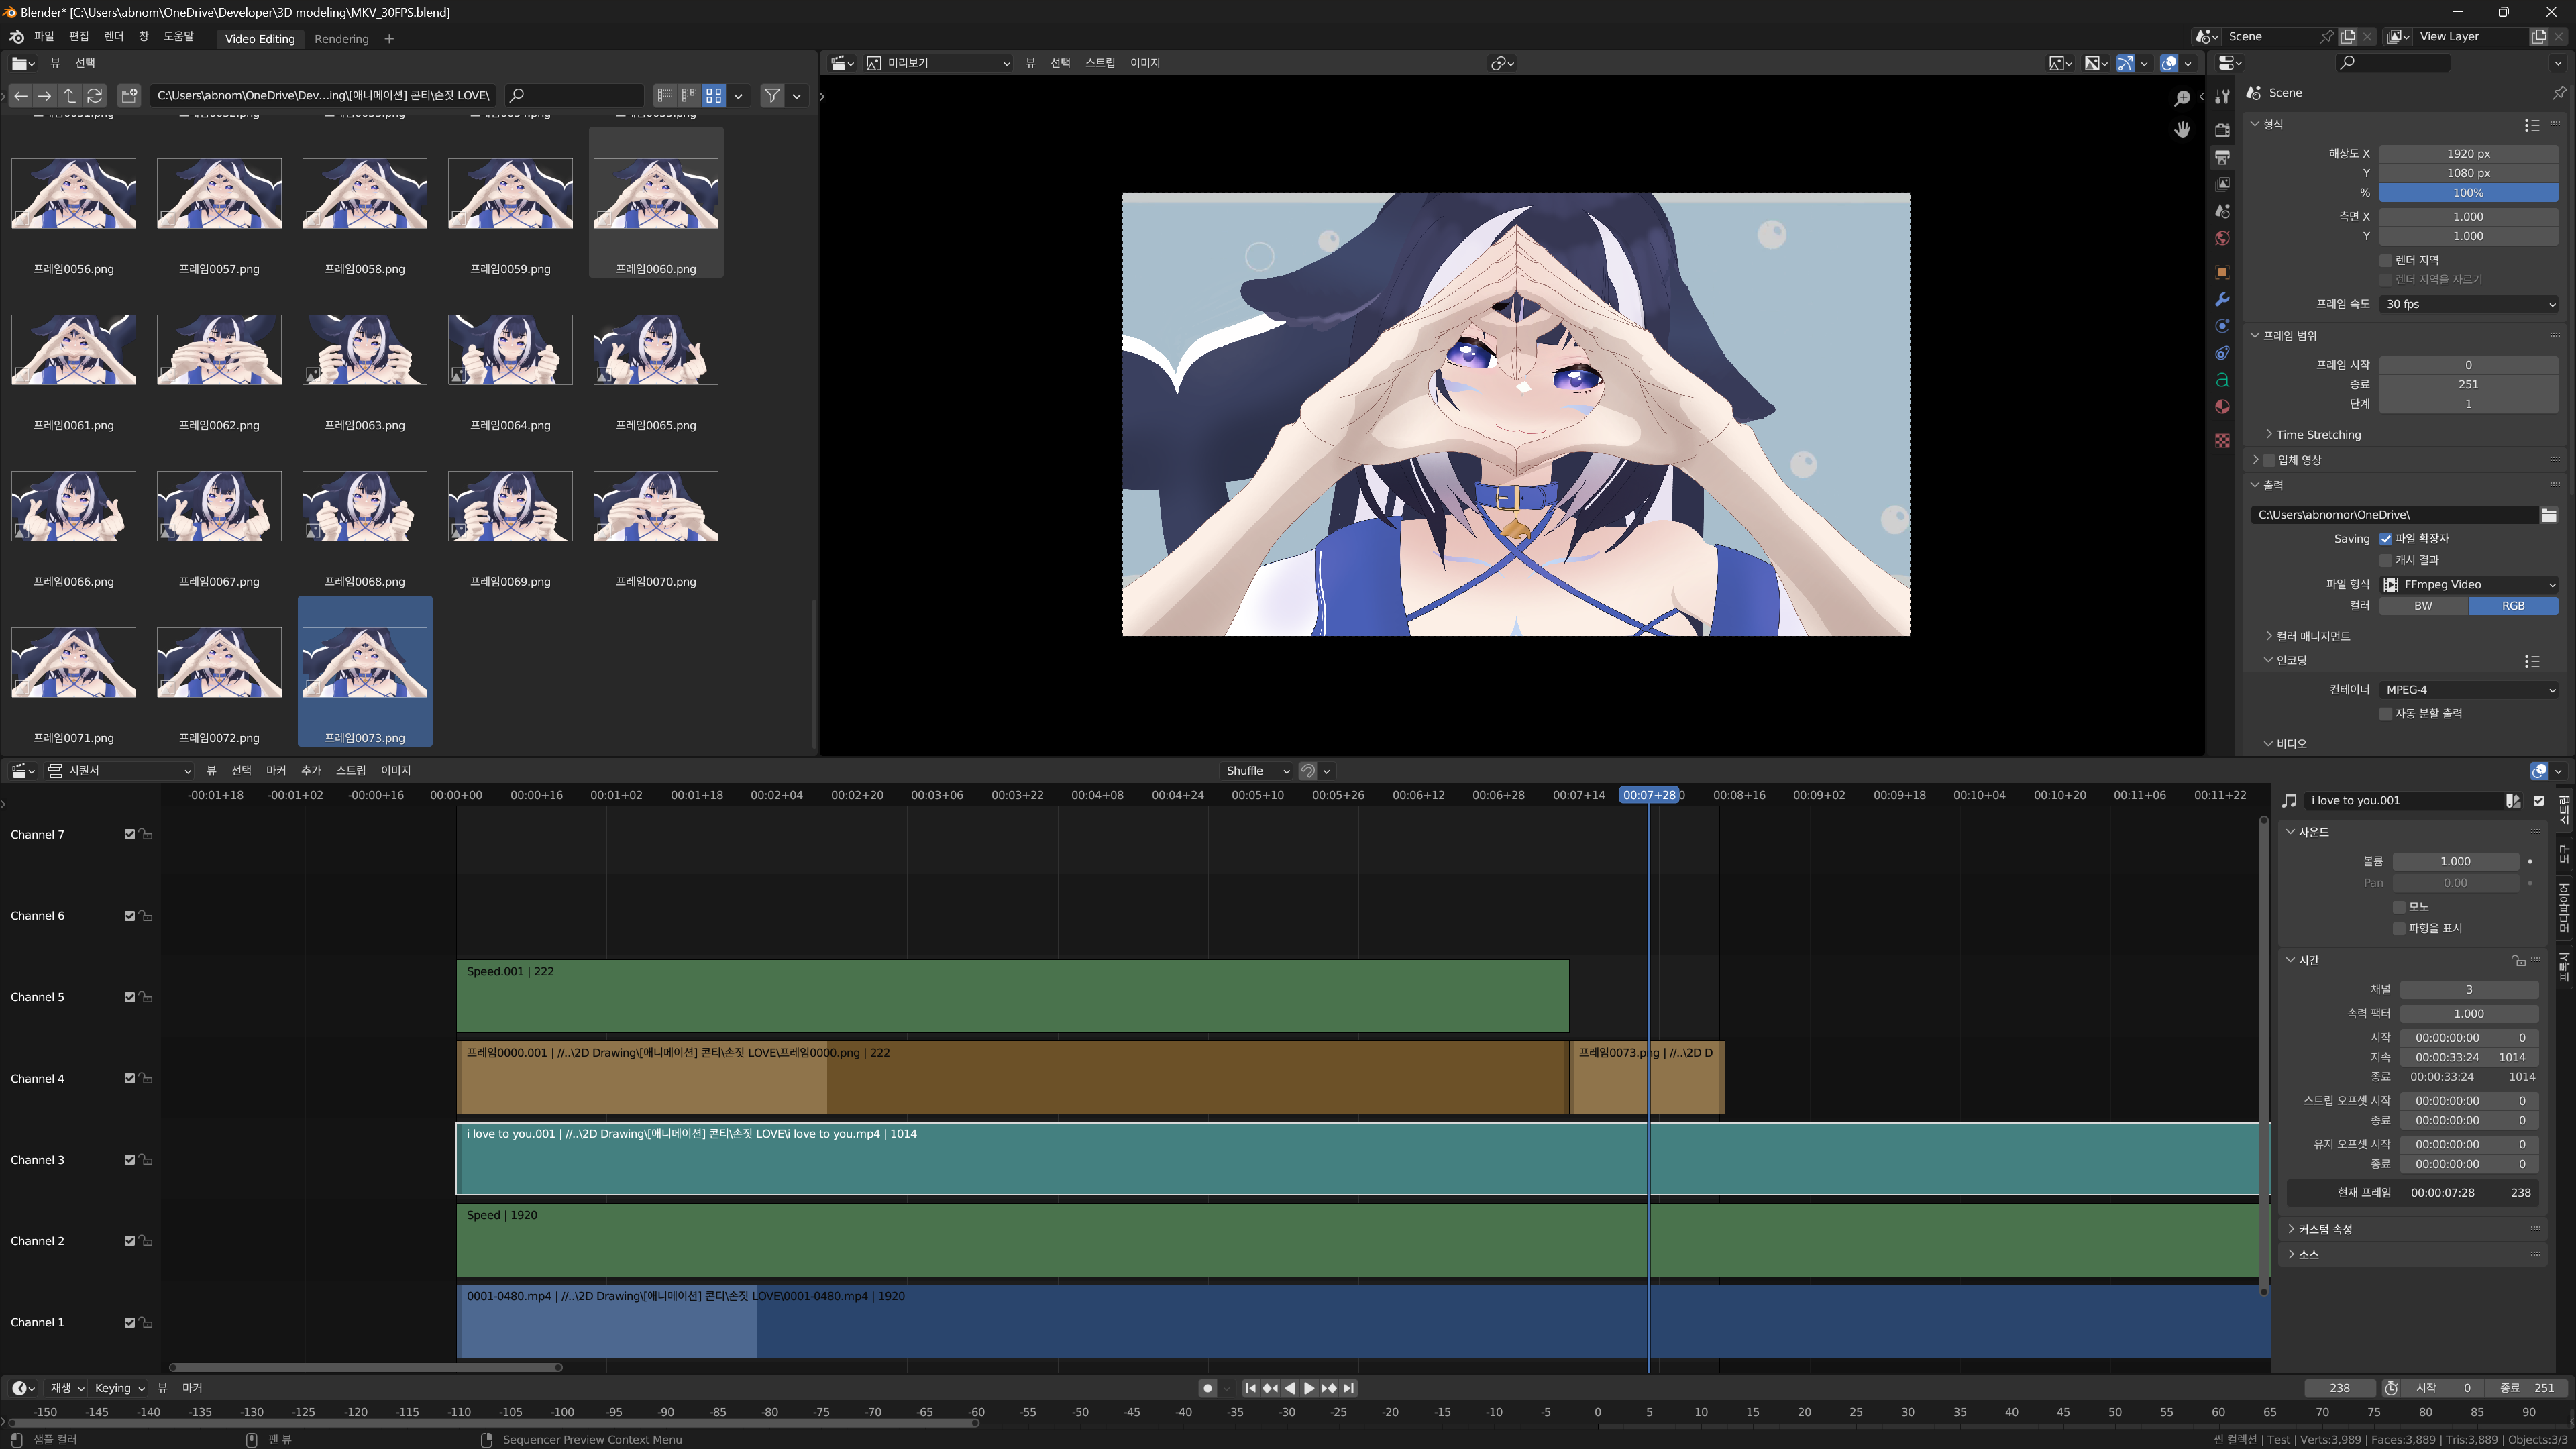
Task: Jump to end frame playback button
Action: click(x=1349, y=1388)
